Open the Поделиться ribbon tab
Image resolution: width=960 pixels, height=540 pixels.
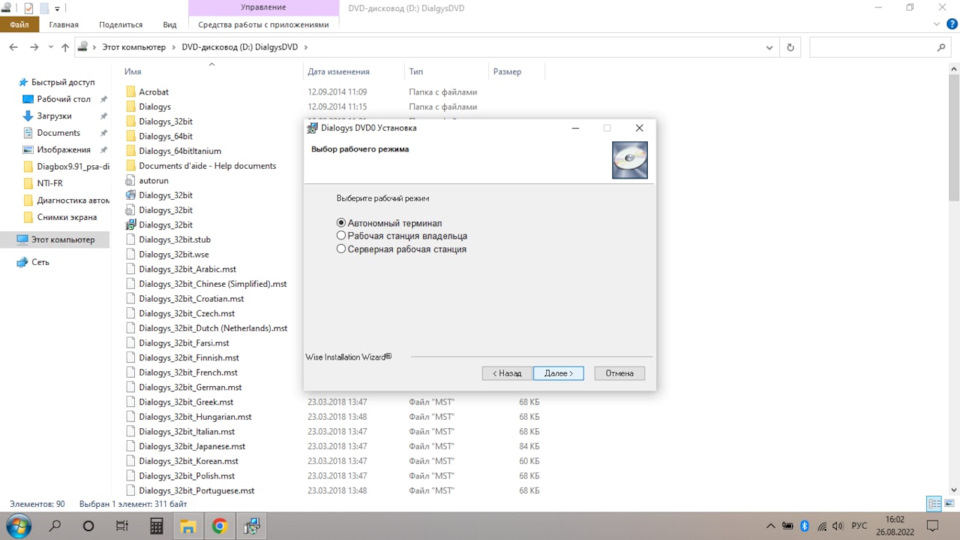(x=121, y=24)
